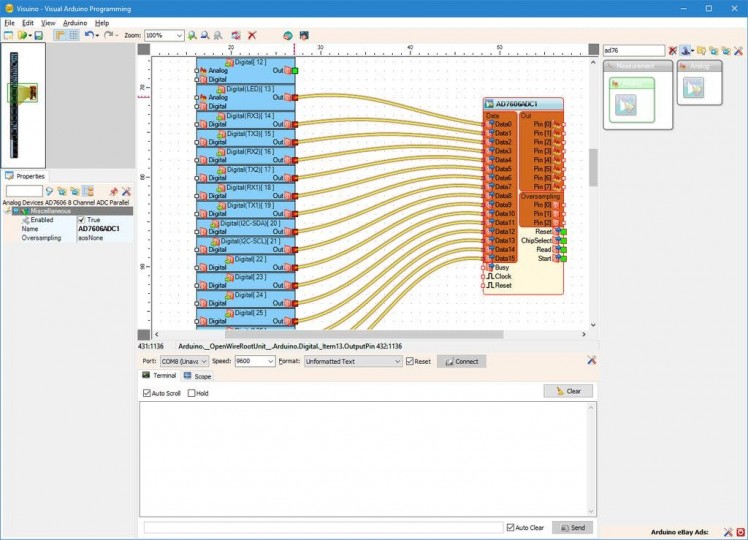Image resolution: width=748 pixels, height=540 pixels.
Task: Click the Zoom In magnifier icon
Action: click(192, 35)
